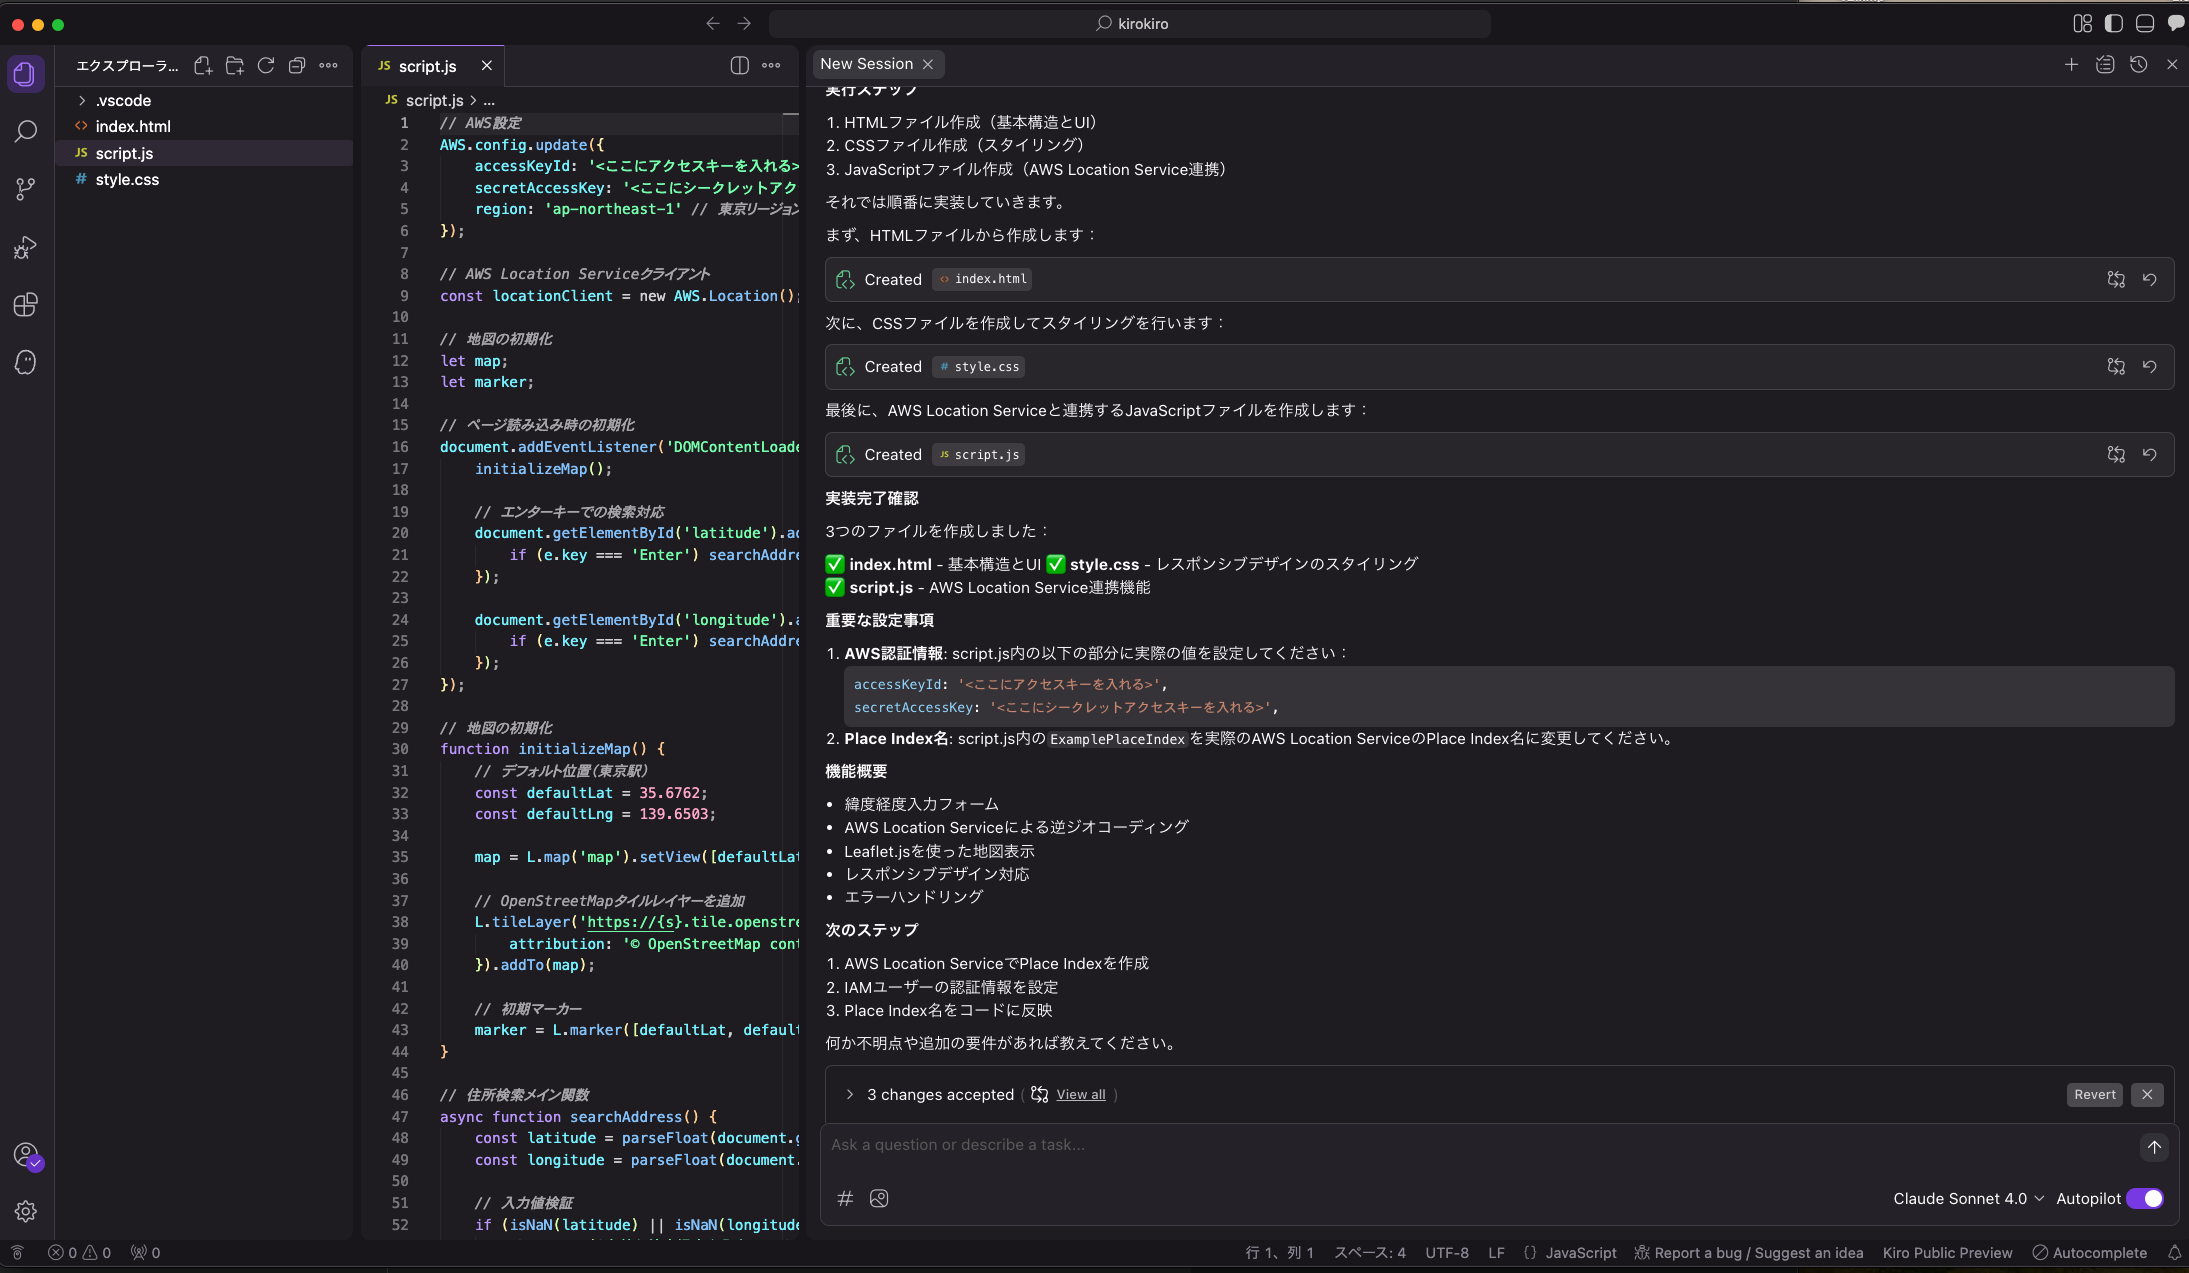Open the Kiro ghost icon in activity bar
Screen dimensions: 2189x1273
coord(26,362)
